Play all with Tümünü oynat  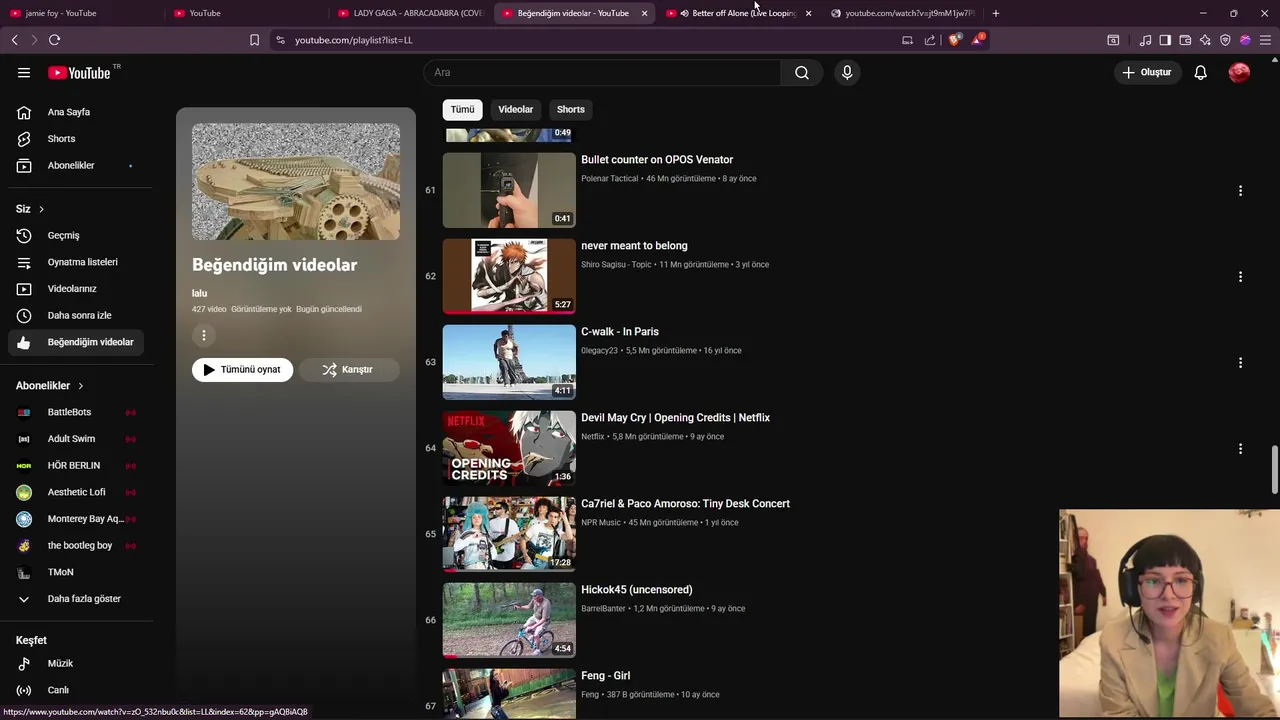pyautogui.click(x=242, y=369)
